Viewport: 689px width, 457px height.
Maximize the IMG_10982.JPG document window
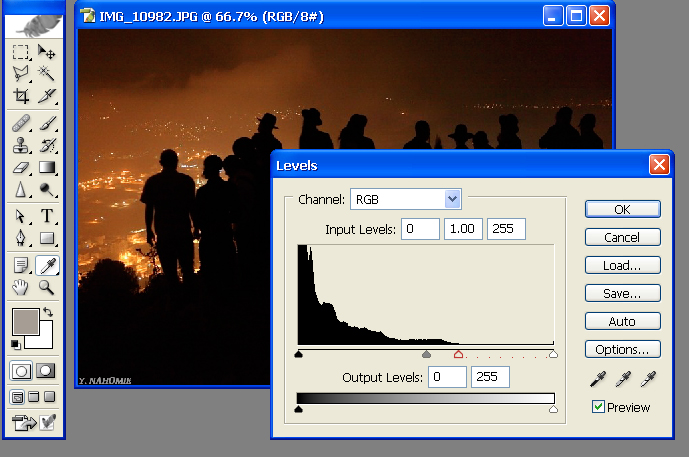point(576,16)
